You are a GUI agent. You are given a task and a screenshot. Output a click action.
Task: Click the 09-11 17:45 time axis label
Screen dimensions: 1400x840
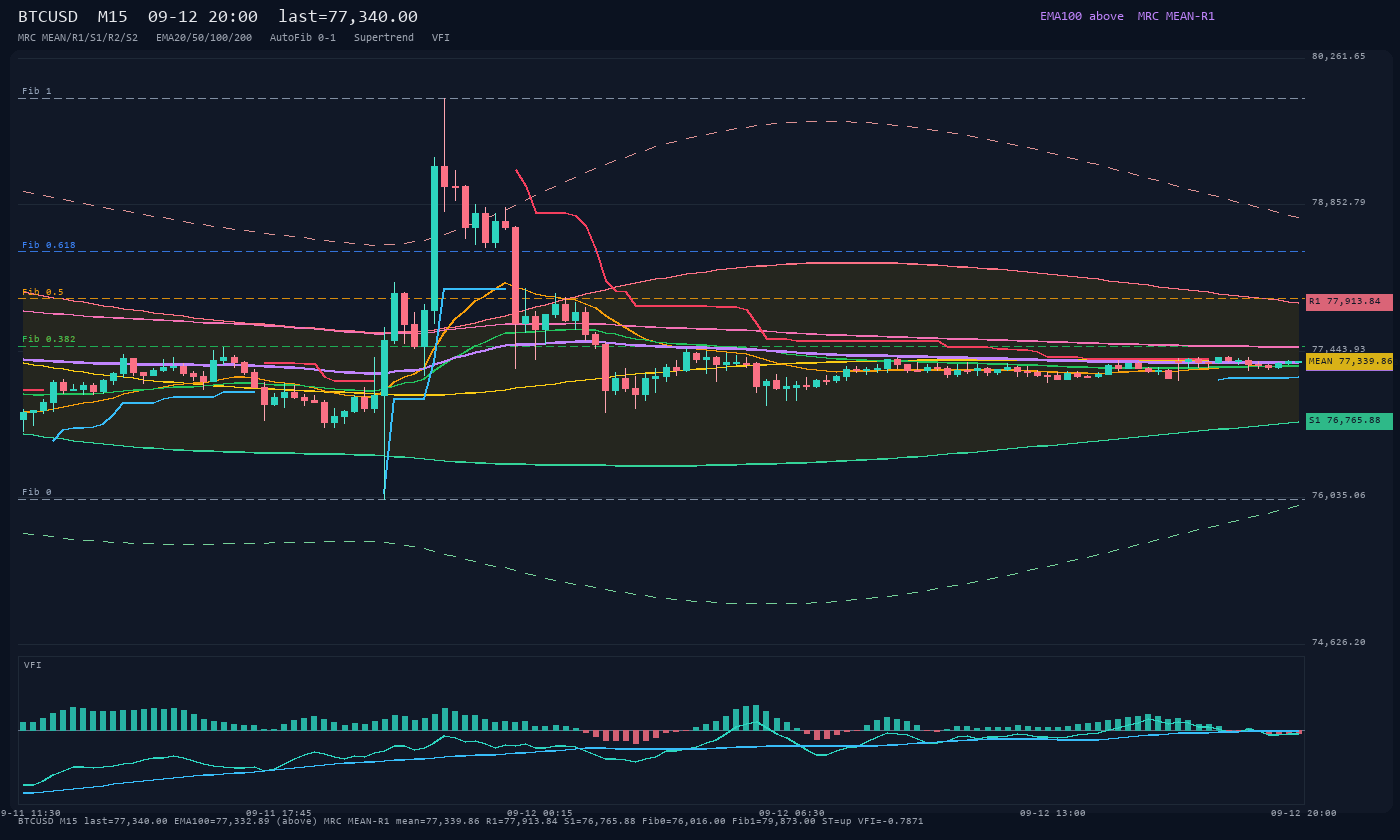pos(279,813)
